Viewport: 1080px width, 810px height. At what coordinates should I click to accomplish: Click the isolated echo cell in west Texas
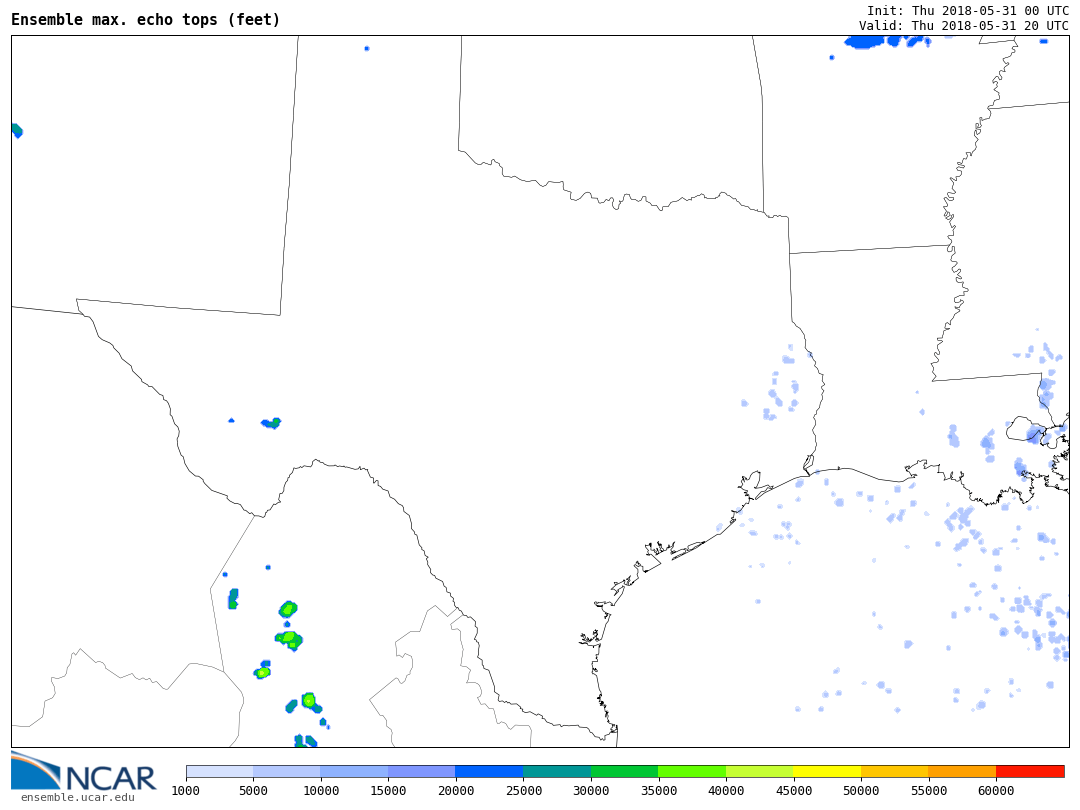point(271,423)
